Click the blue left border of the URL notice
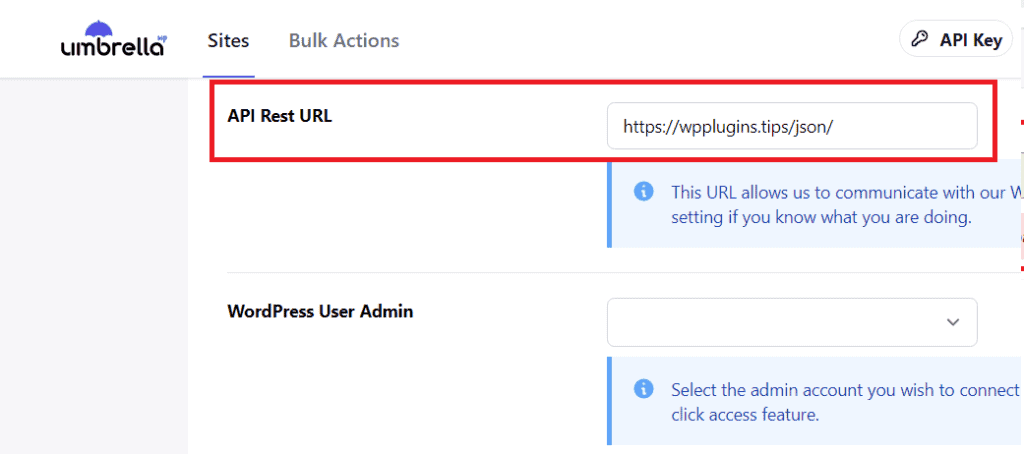1024x454 pixels. coord(609,203)
